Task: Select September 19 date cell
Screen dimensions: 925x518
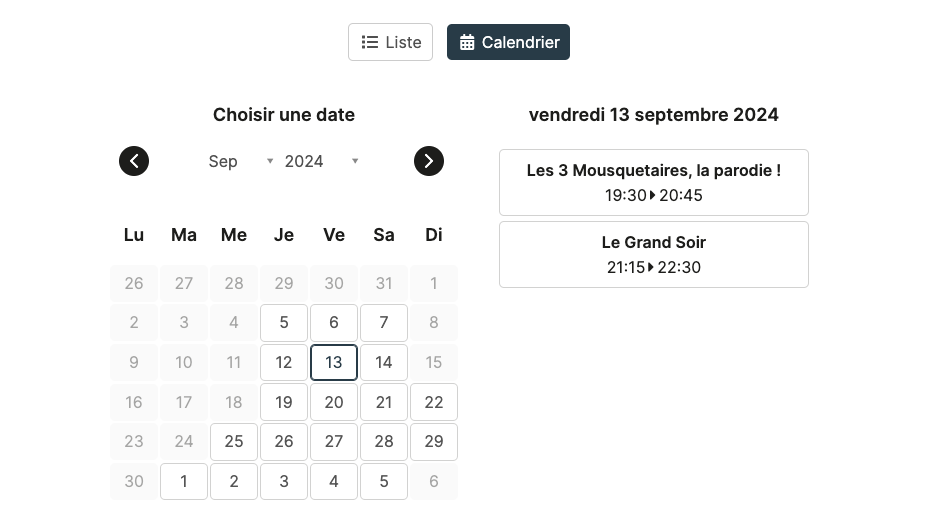Action: (284, 402)
